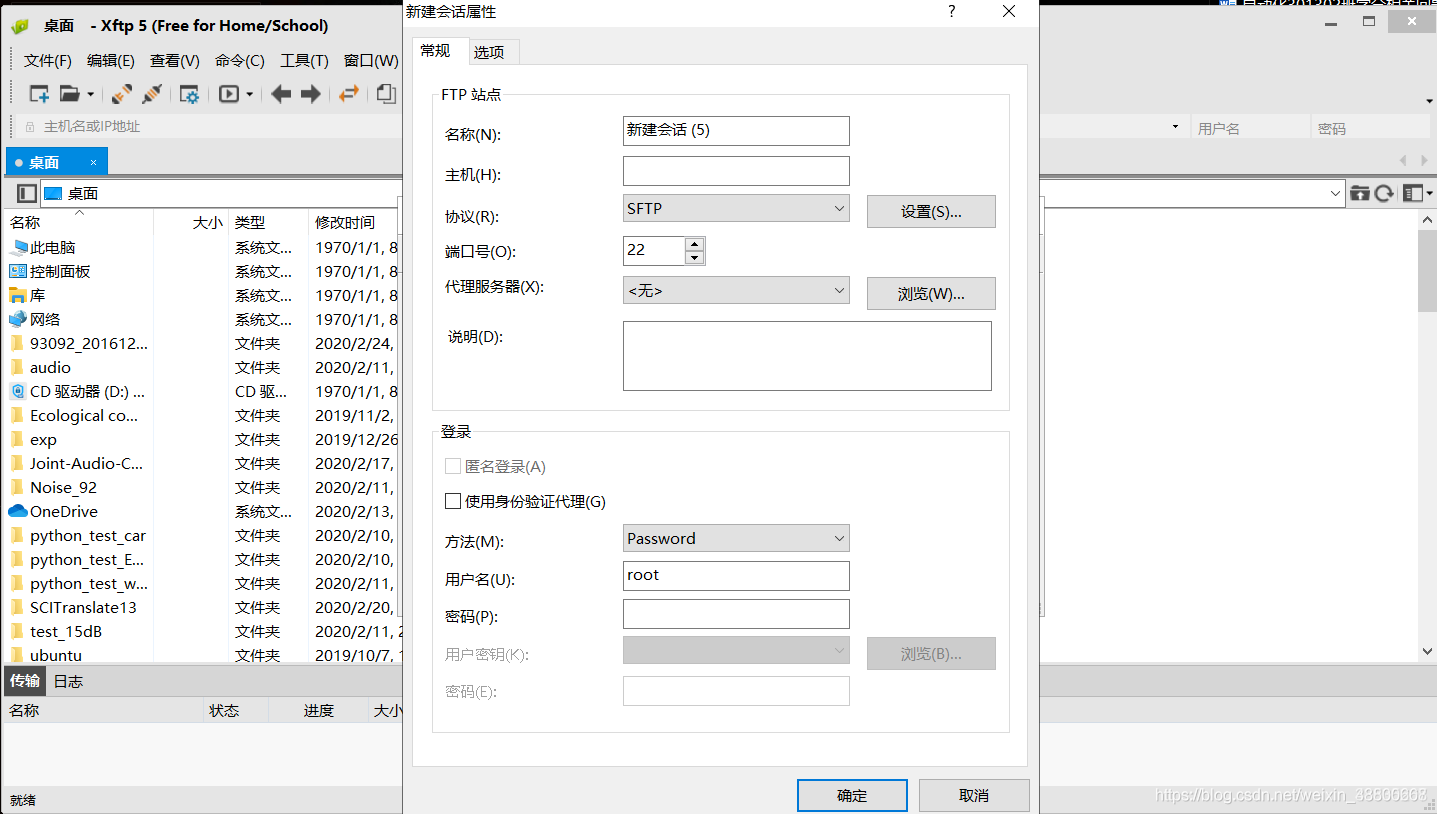Open session properties gear icon
The width and height of the screenshot is (1437, 814).
click(189, 94)
